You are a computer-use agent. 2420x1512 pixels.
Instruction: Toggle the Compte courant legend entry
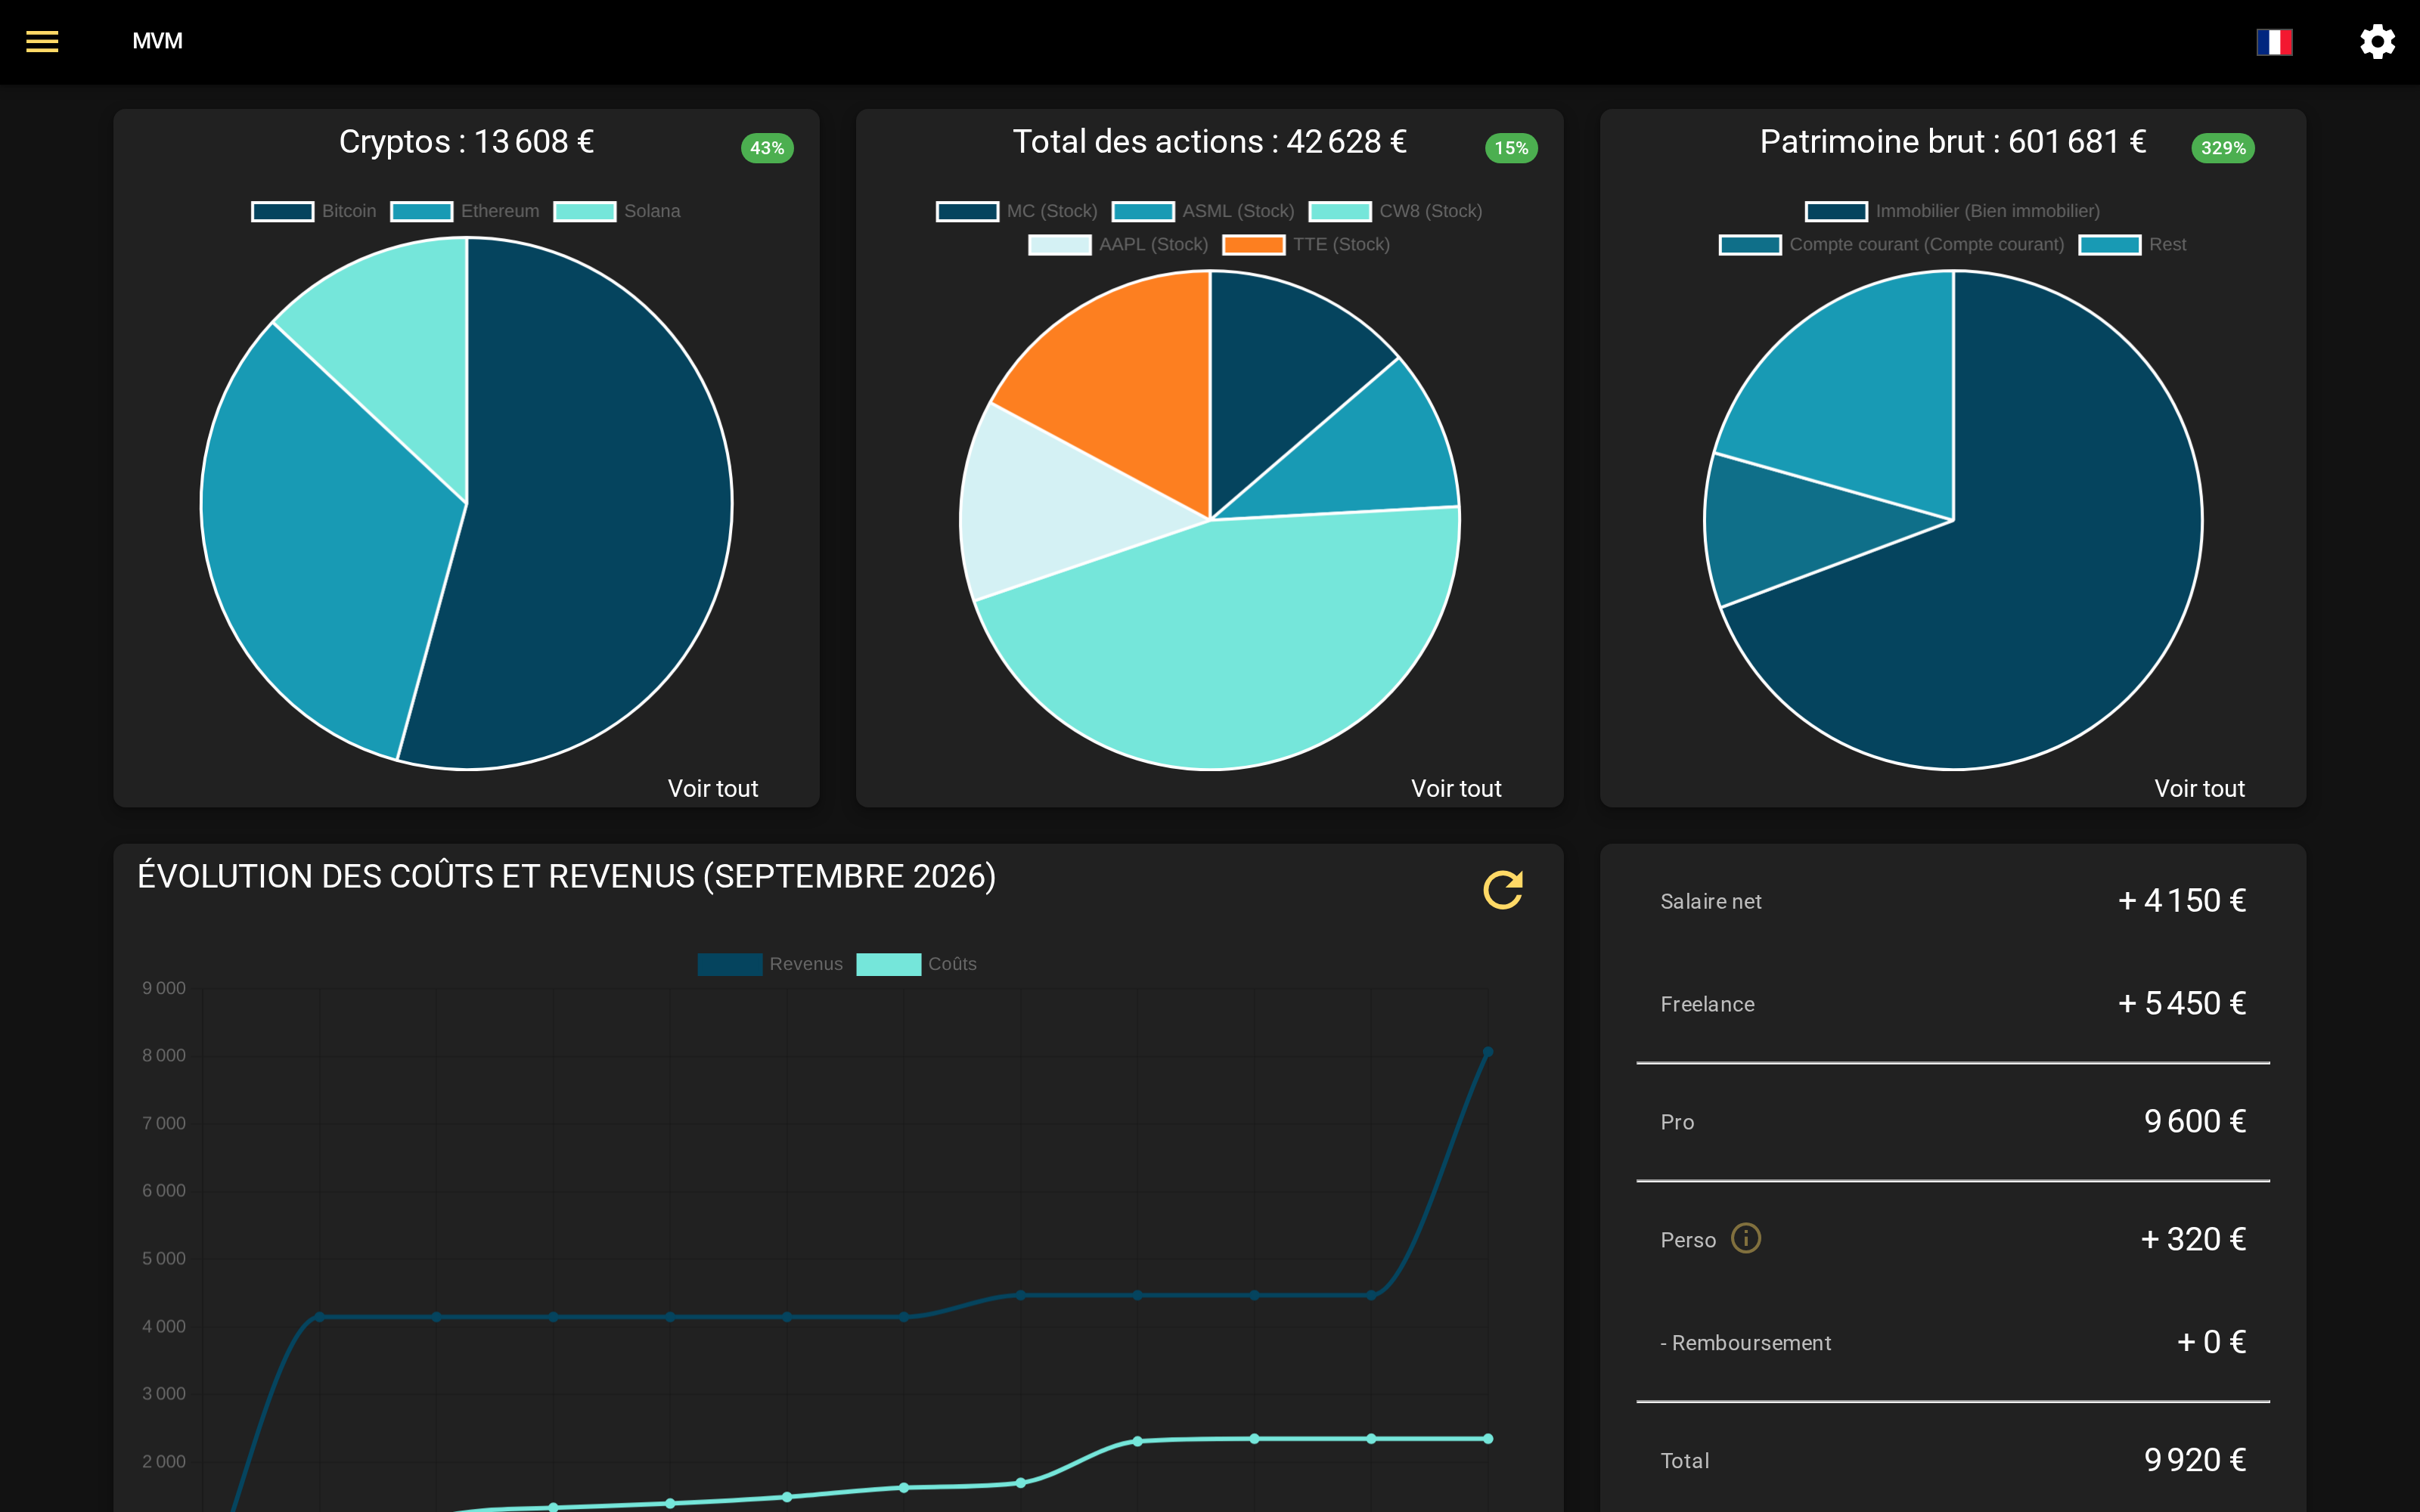click(x=1891, y=244)
